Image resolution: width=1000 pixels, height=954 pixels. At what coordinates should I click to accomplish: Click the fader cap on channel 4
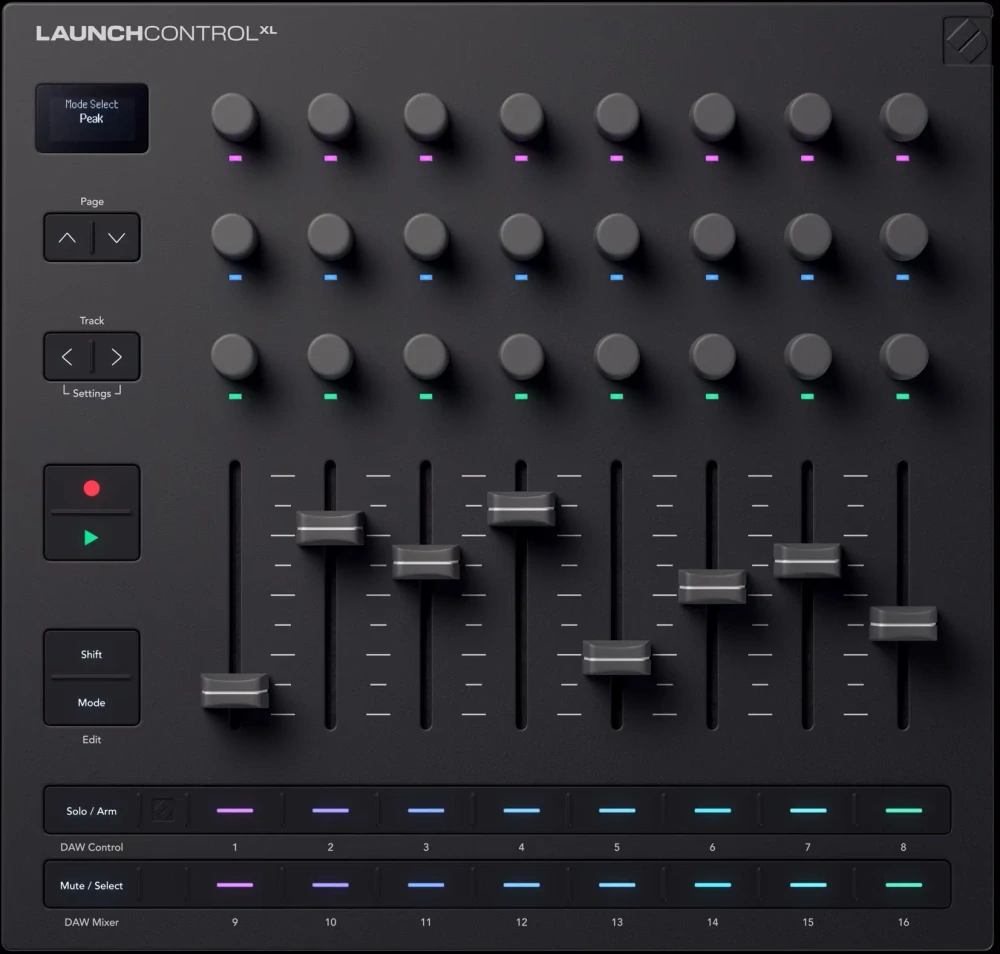521,509
